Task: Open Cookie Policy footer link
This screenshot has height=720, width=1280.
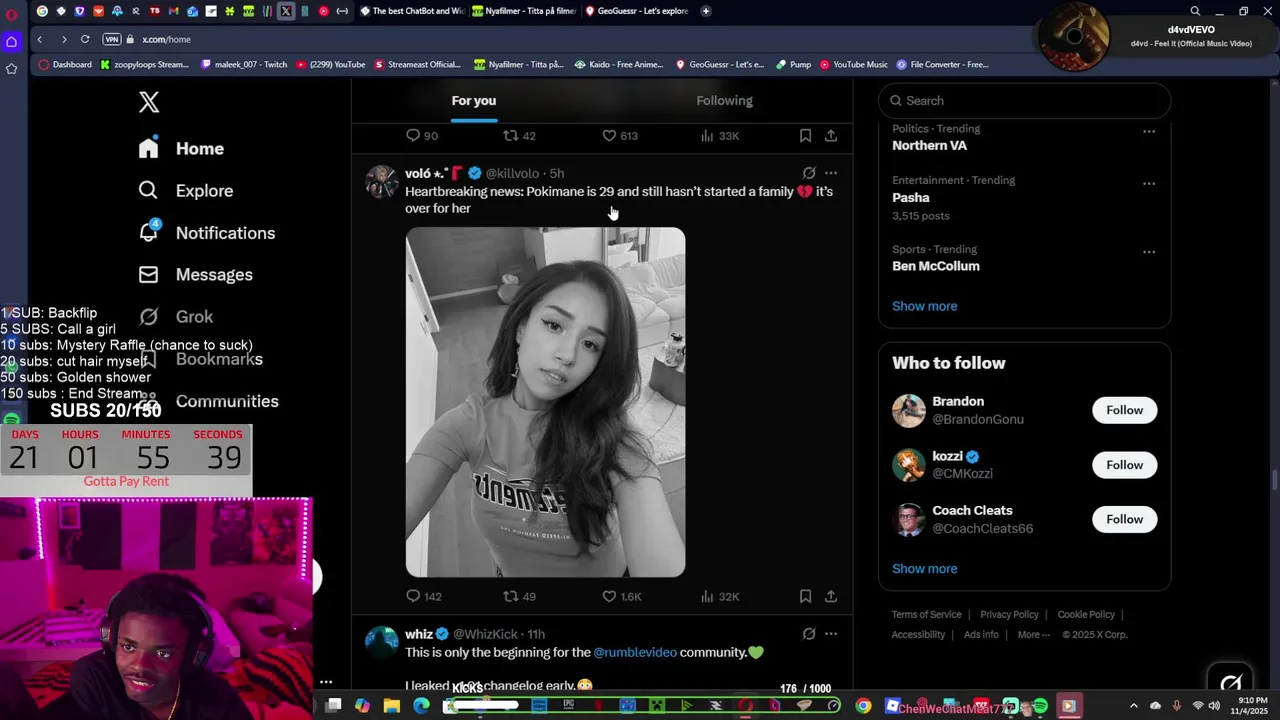Action: (x=1086, y=614)
